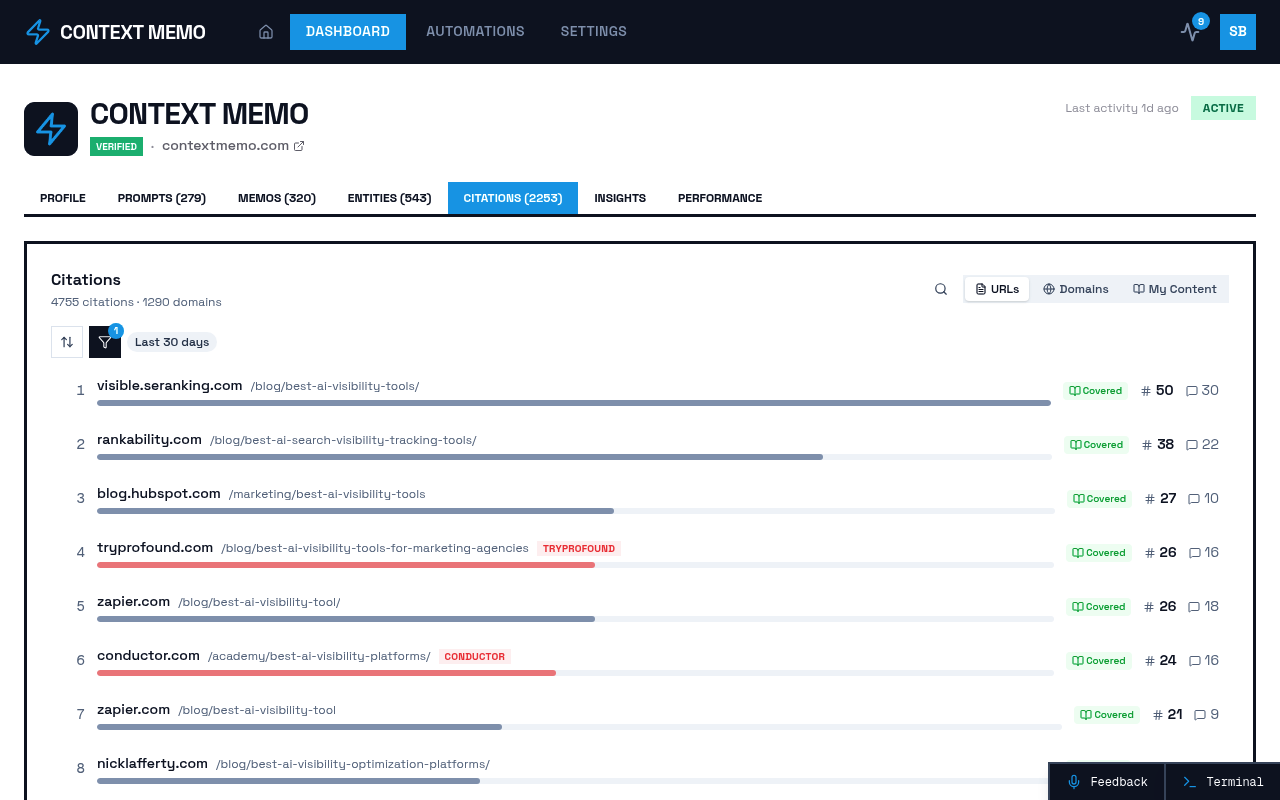
Task: Keep URLs view selected in the view switcher
Action: click(x=996, y=289)
